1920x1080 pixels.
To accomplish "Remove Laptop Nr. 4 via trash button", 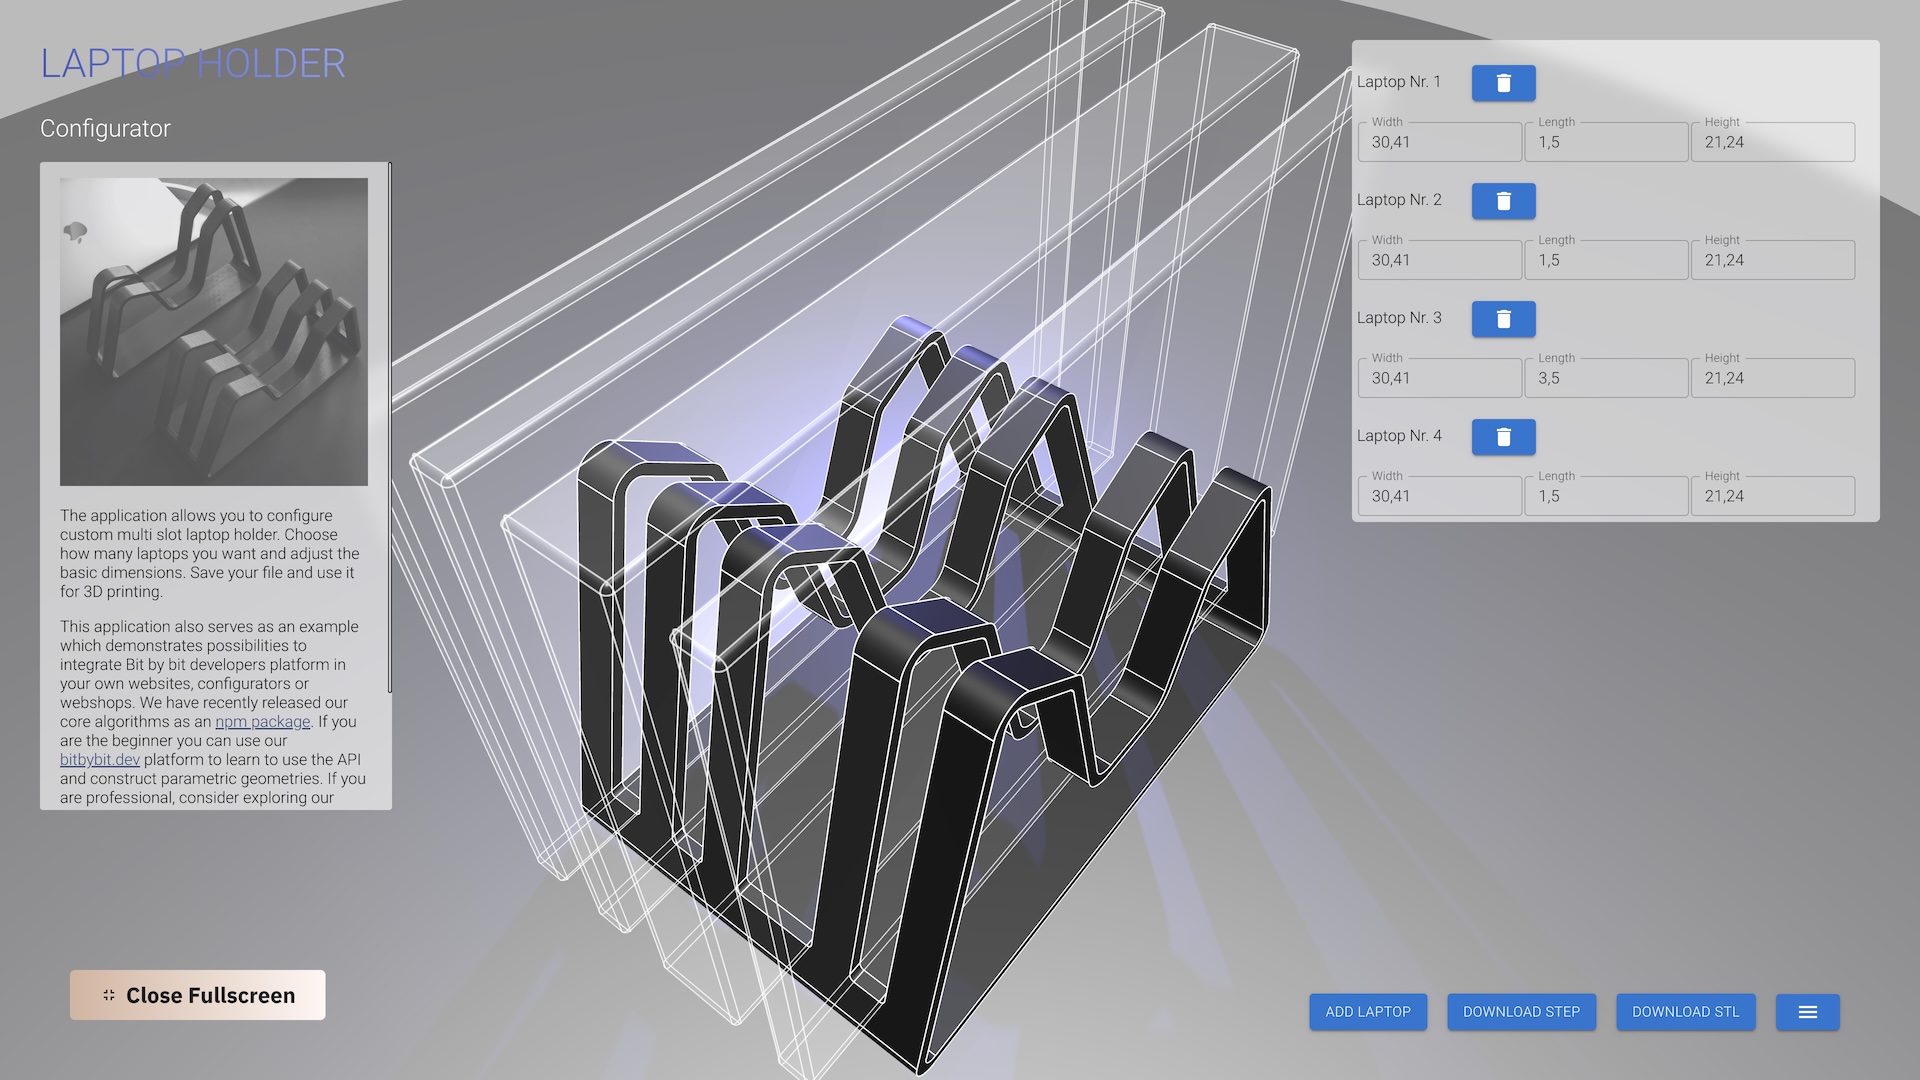I will pos(1503,437).
